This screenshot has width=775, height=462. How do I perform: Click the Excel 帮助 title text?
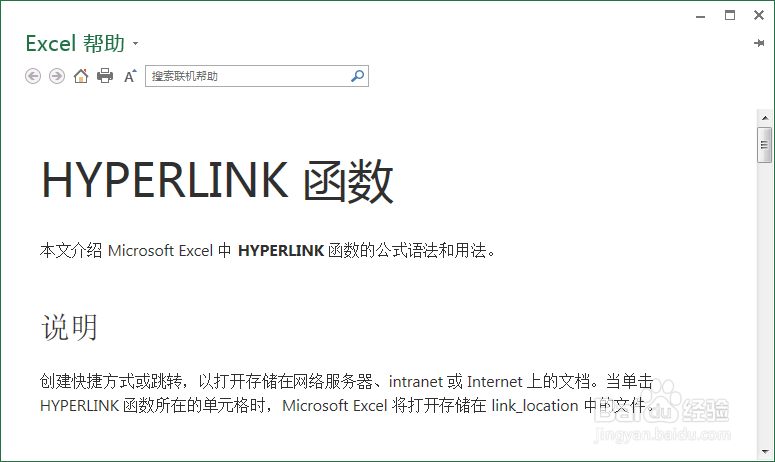[x=75, y=43]
